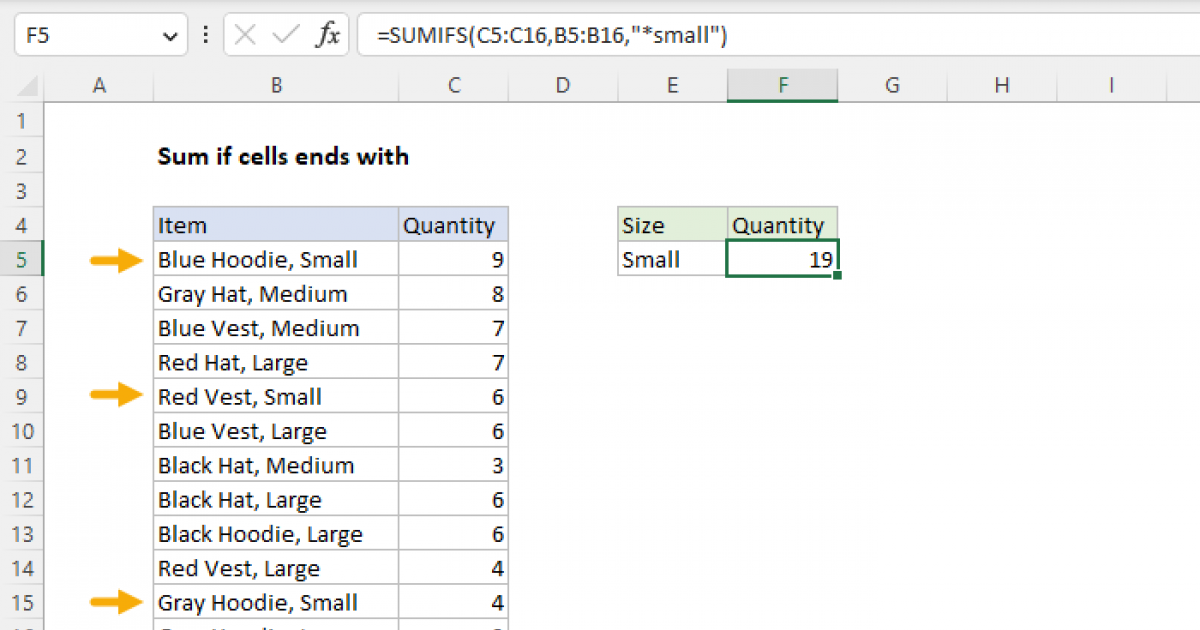This screenshot has height=630, width=1200.
Task: Click the fill handle of cell F5
Action: (837, 275)
